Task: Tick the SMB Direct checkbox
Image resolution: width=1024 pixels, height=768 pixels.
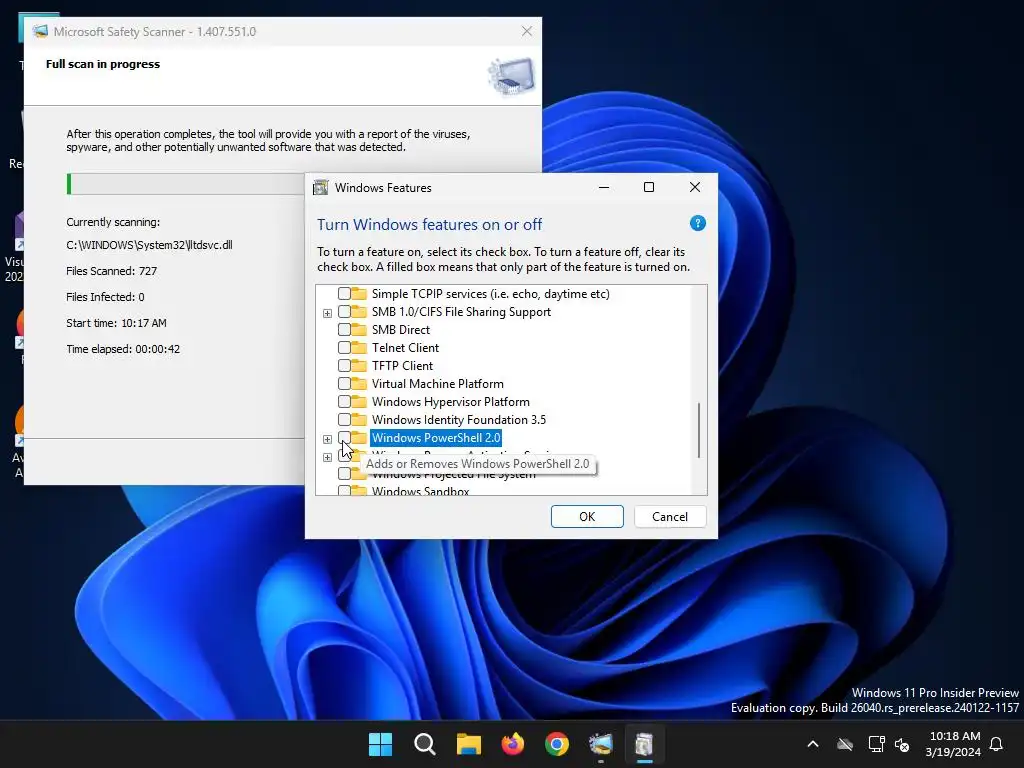Action: coord(344,329)
